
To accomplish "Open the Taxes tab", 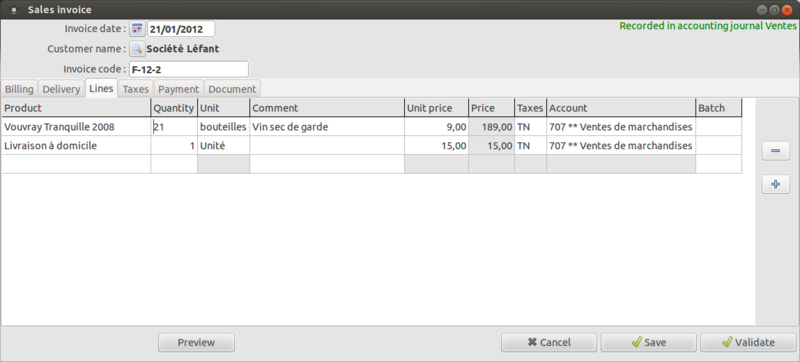I will point(136,89).
